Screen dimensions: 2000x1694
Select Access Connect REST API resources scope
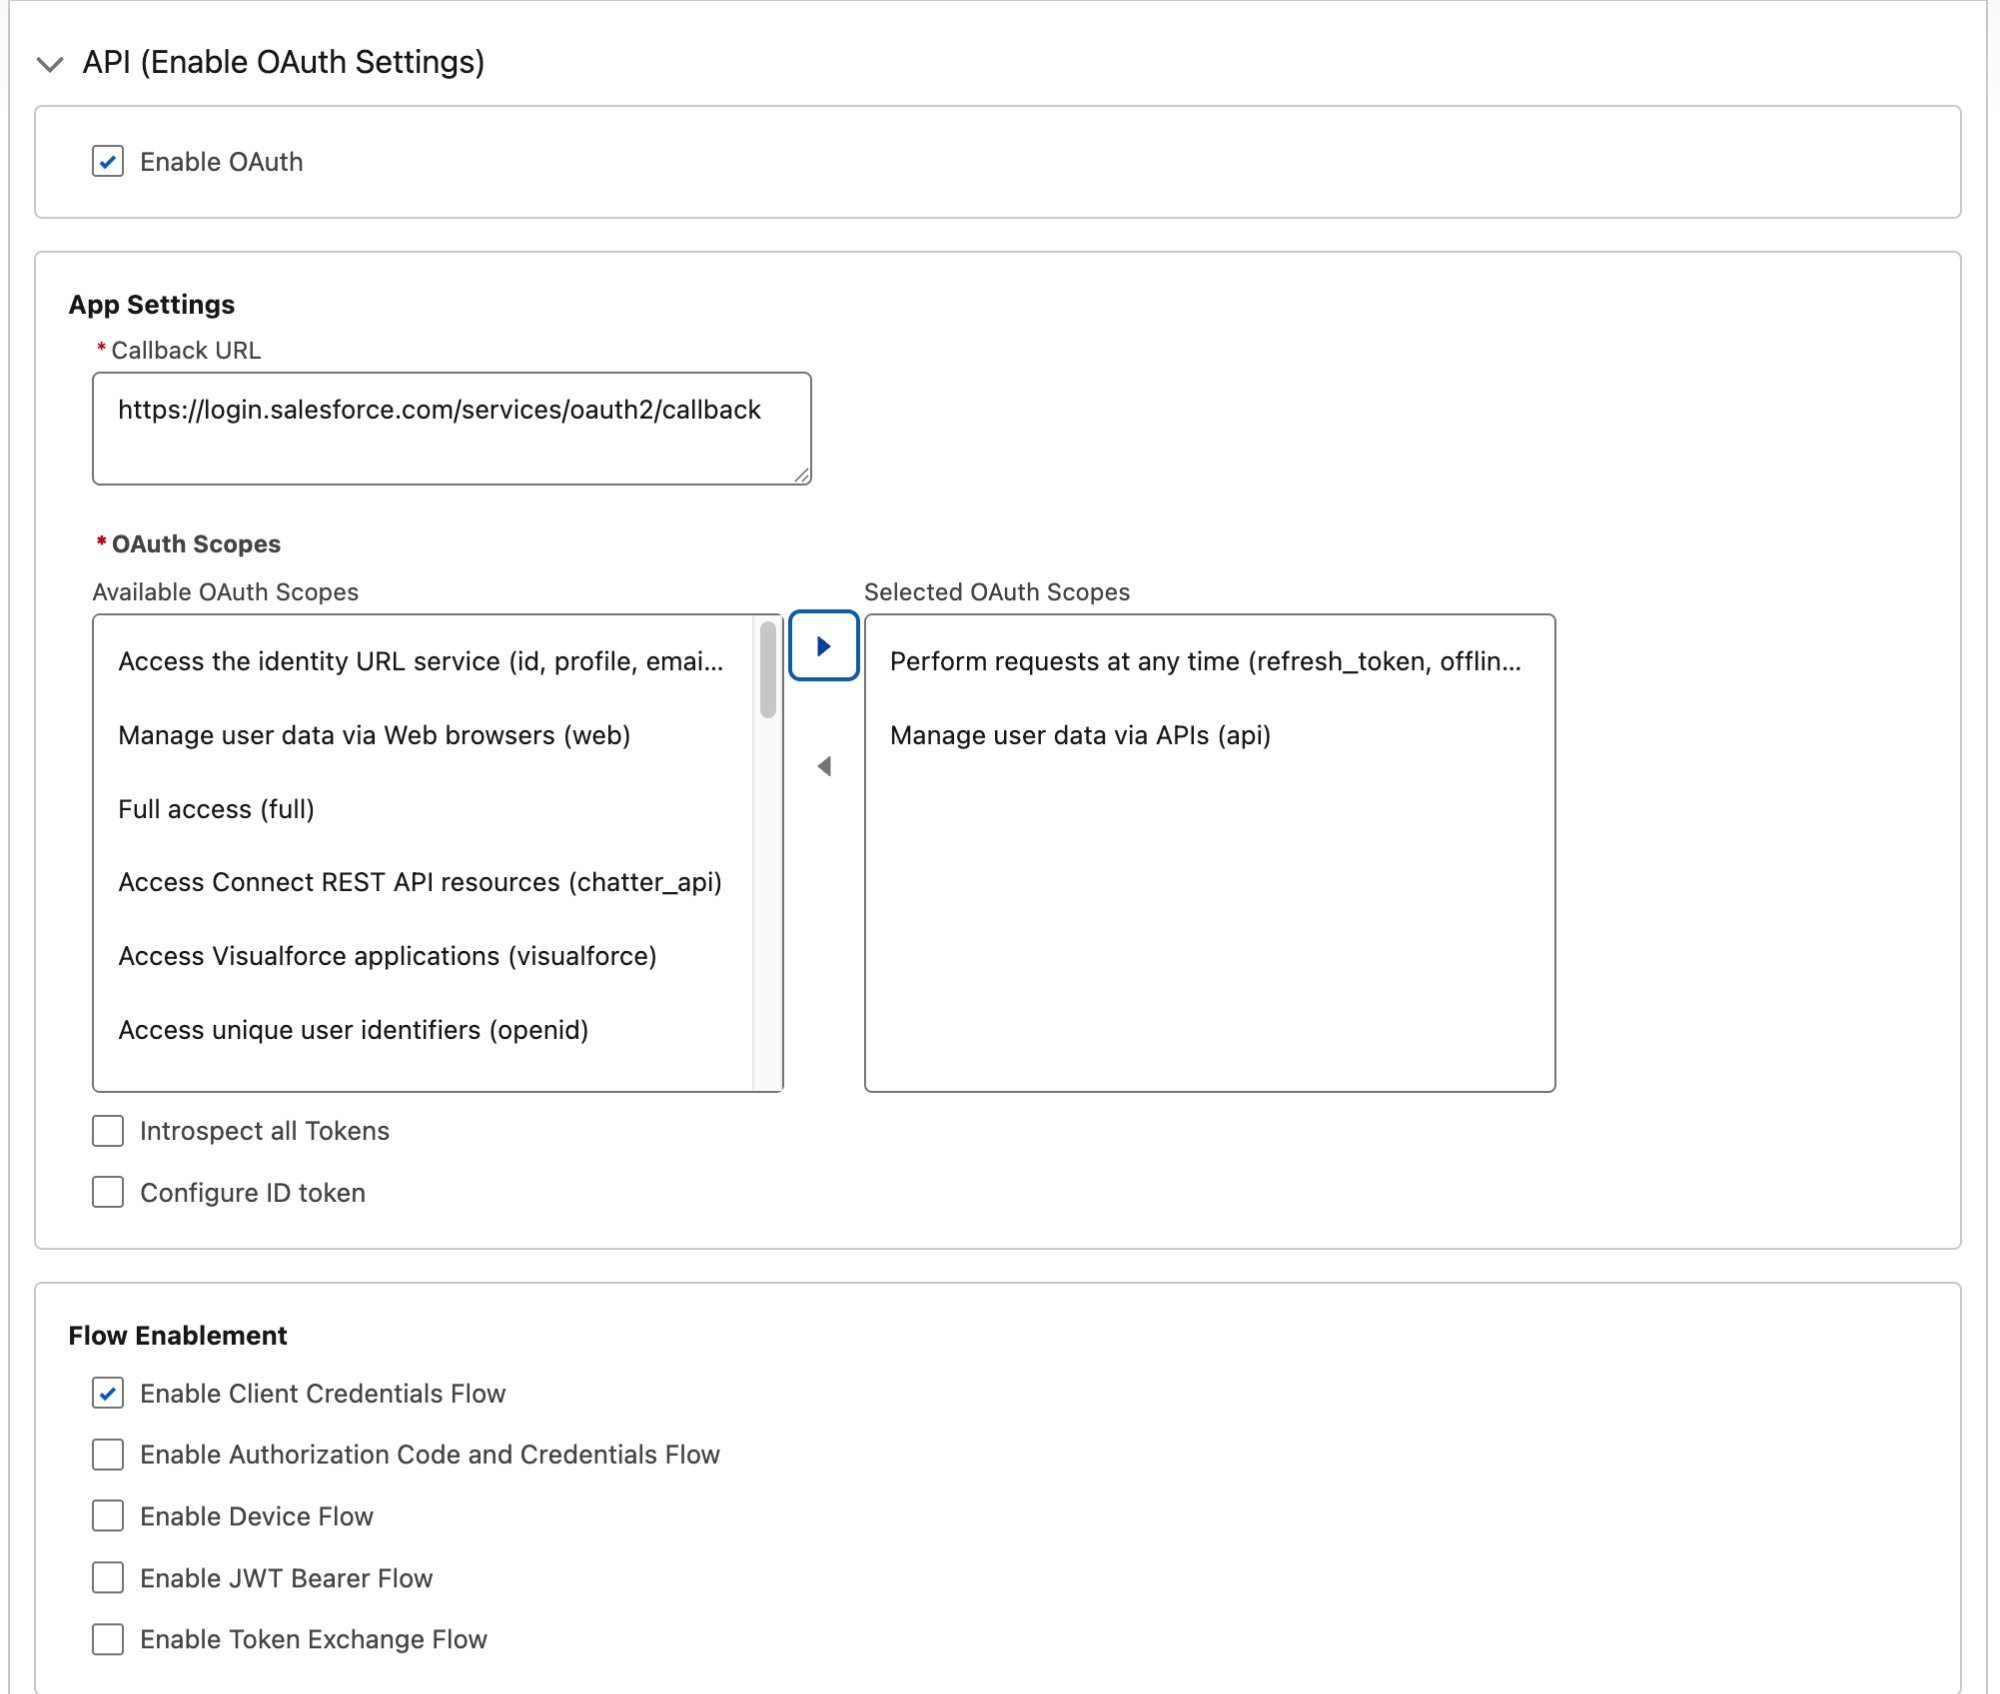(x=421, y=882)
